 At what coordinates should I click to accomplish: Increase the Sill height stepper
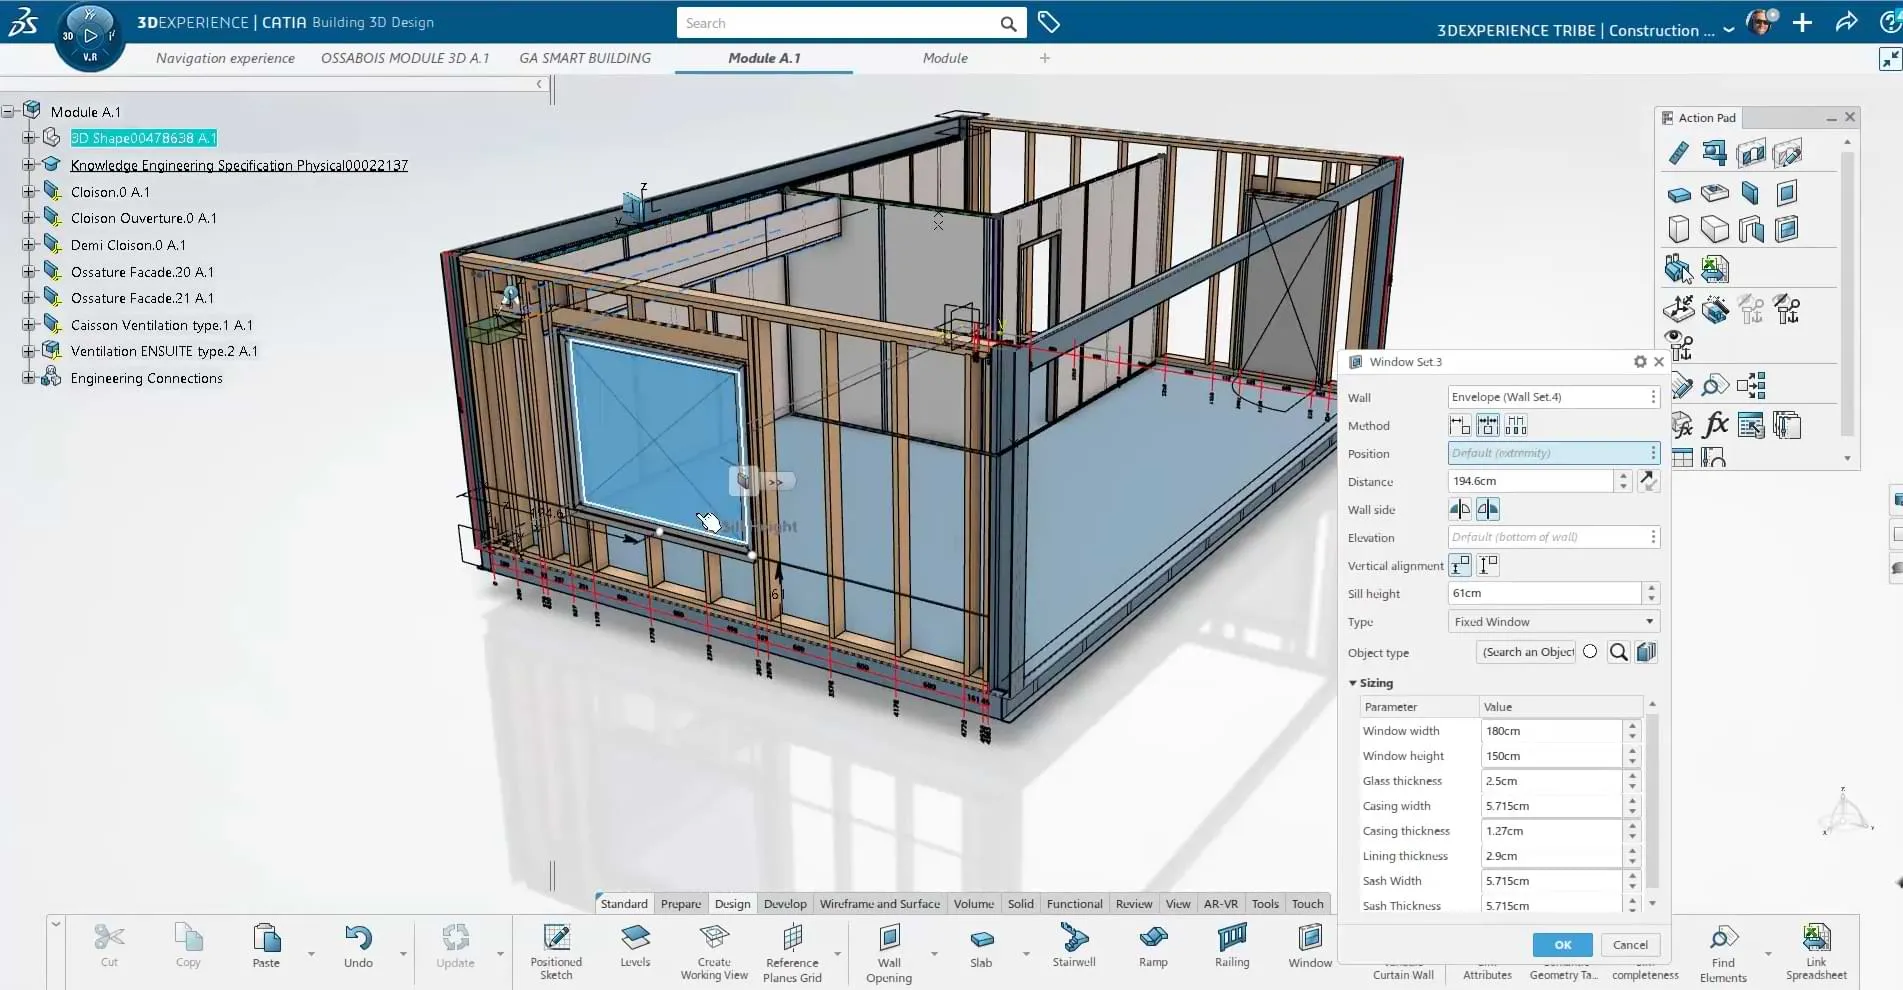click(x=1651, y=588)
